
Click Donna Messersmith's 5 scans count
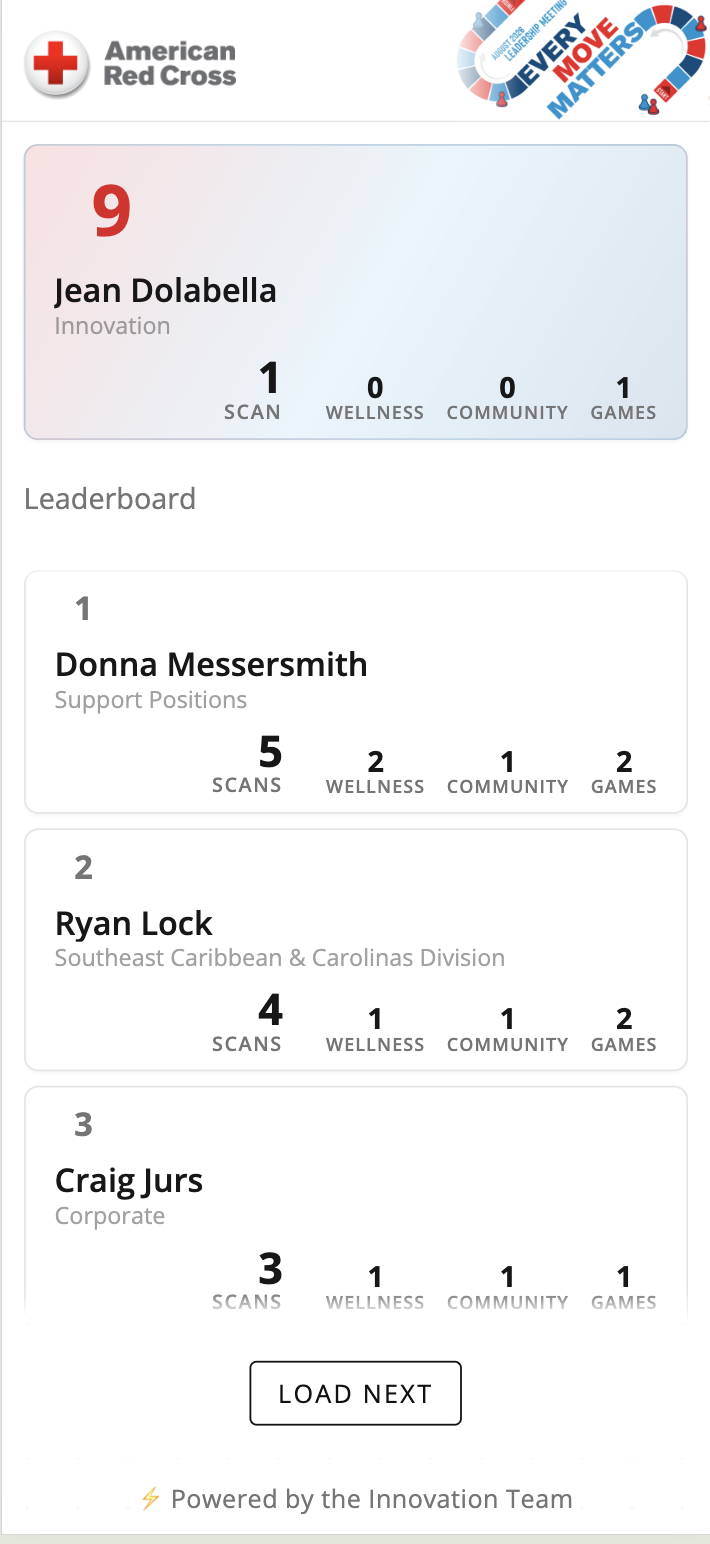coord(247,764)
